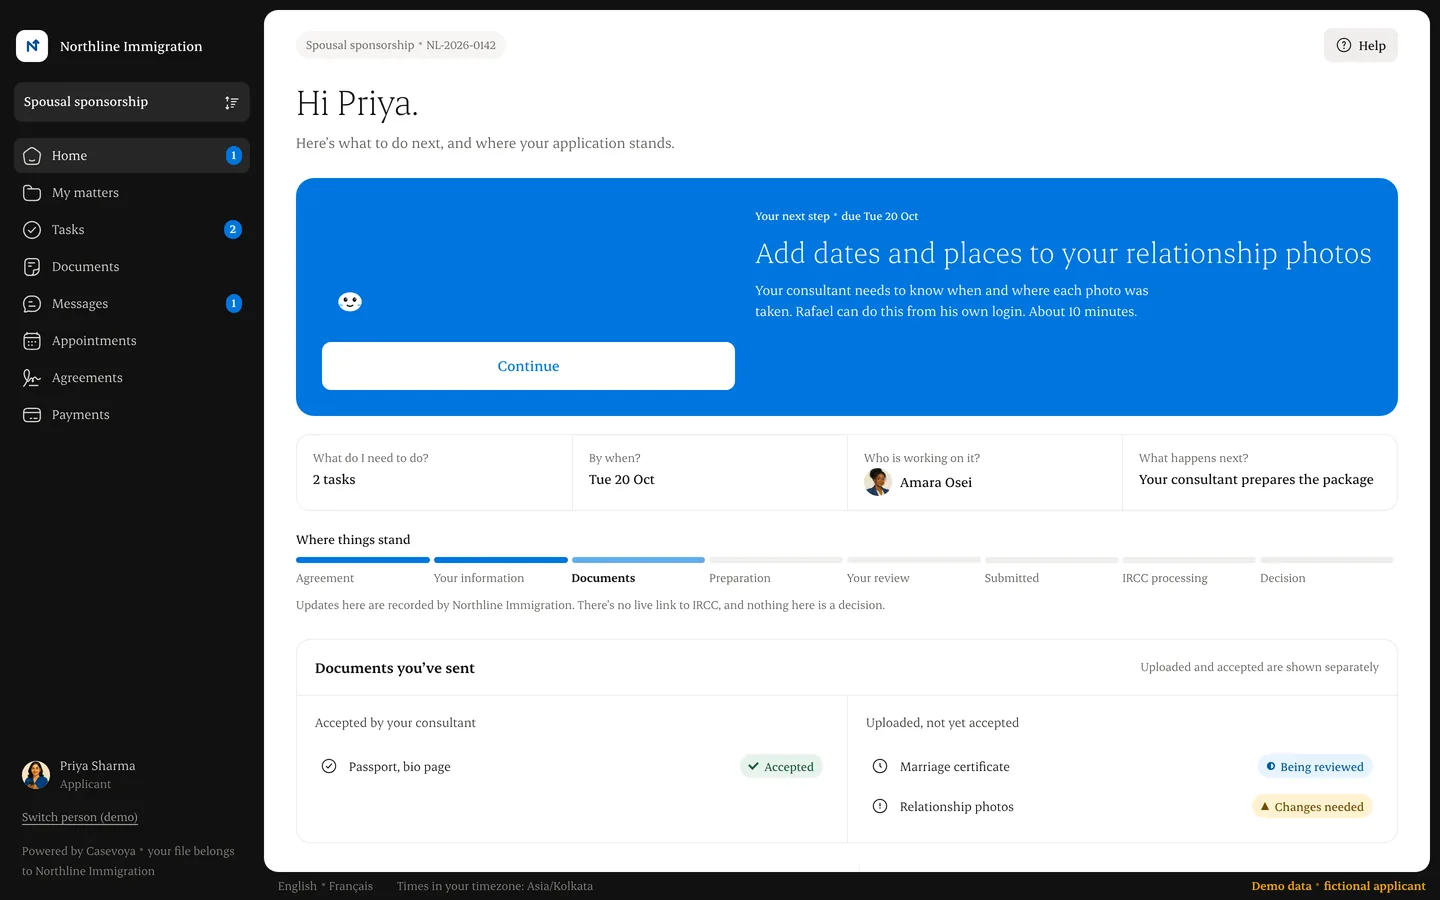
Task: Click the Decision stage label
Action: [x=1283, y=578]
